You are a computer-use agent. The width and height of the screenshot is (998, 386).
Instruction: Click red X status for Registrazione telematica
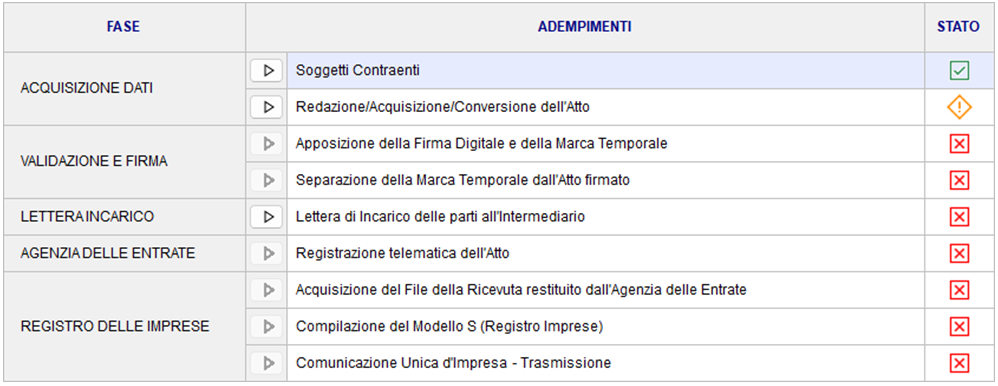[x=959, y=254]
